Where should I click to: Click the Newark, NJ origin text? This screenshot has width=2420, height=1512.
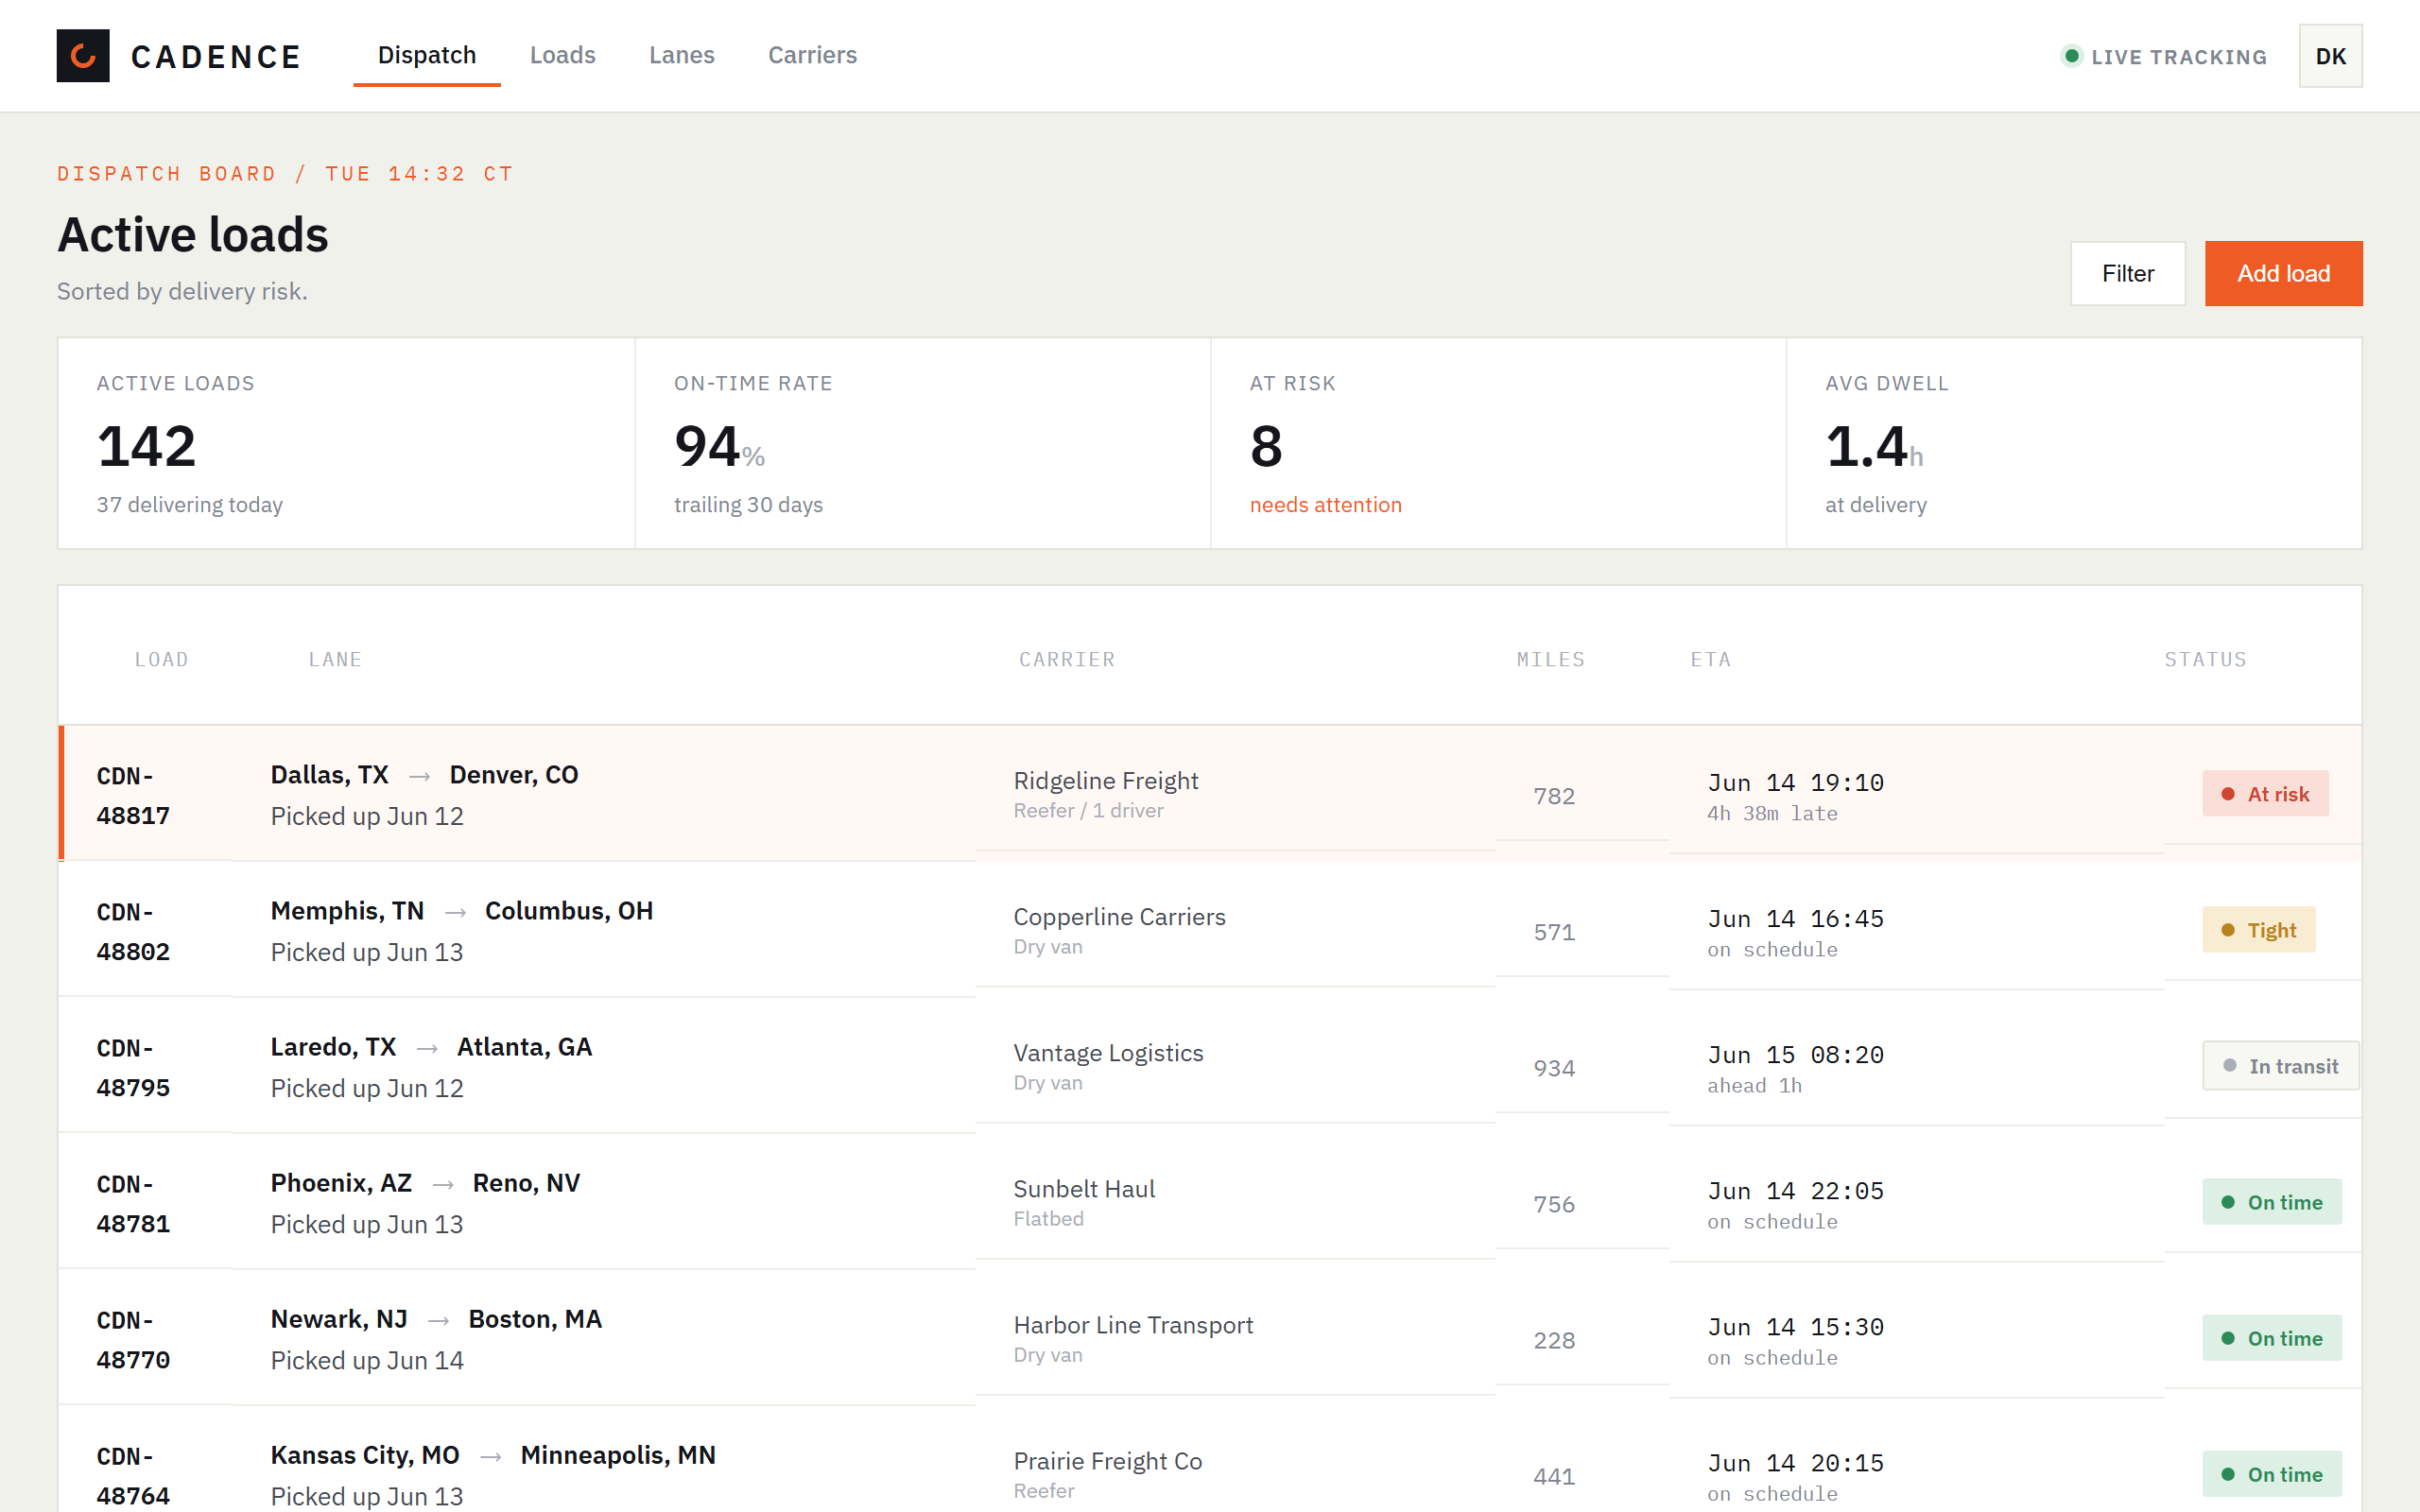pos(339,1319)
